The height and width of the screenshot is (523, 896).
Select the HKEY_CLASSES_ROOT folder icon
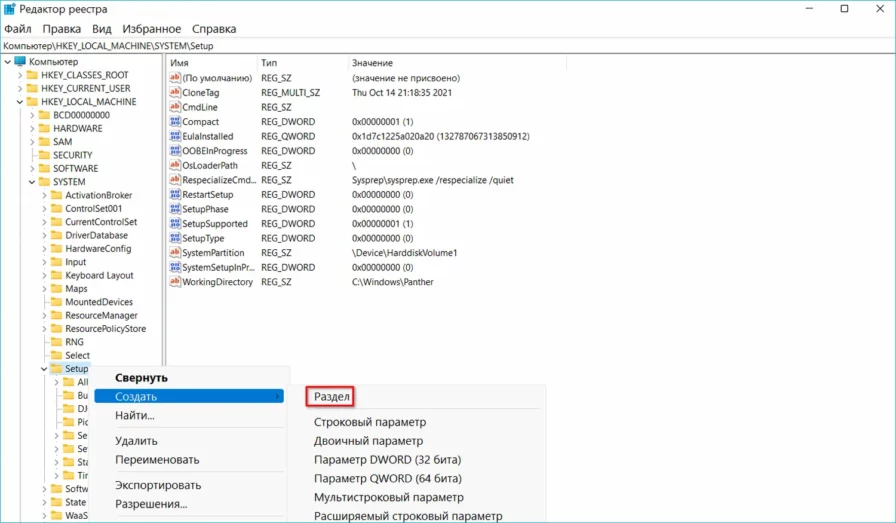coord(32,75)
